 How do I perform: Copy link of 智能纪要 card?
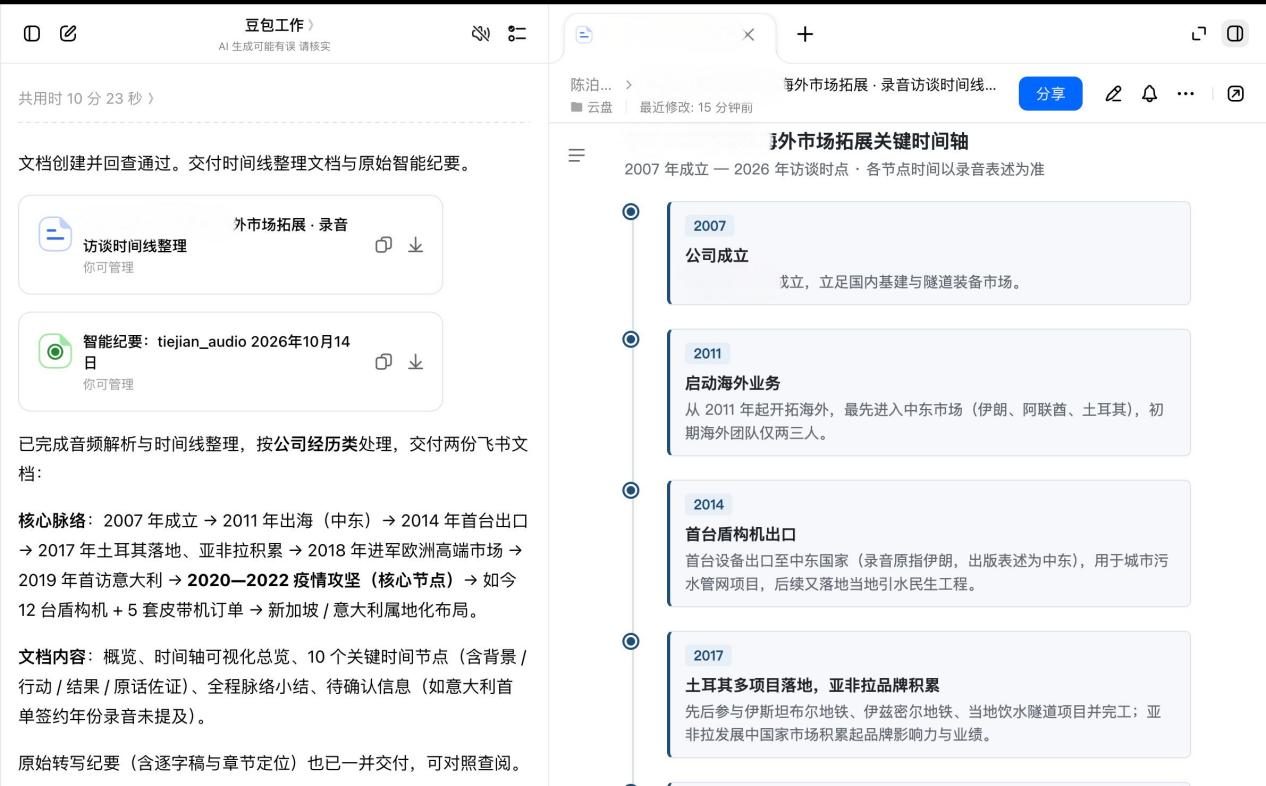tap(383, 362)
